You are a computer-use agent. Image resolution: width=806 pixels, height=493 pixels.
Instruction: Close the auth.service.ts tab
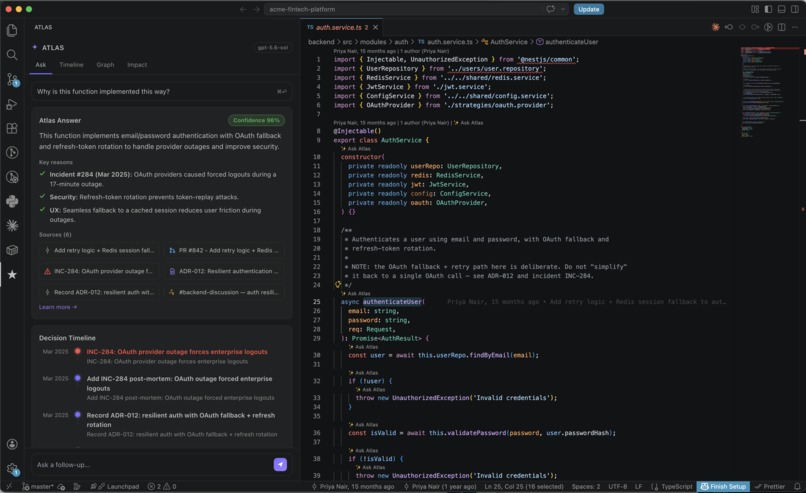click(375, 27)
